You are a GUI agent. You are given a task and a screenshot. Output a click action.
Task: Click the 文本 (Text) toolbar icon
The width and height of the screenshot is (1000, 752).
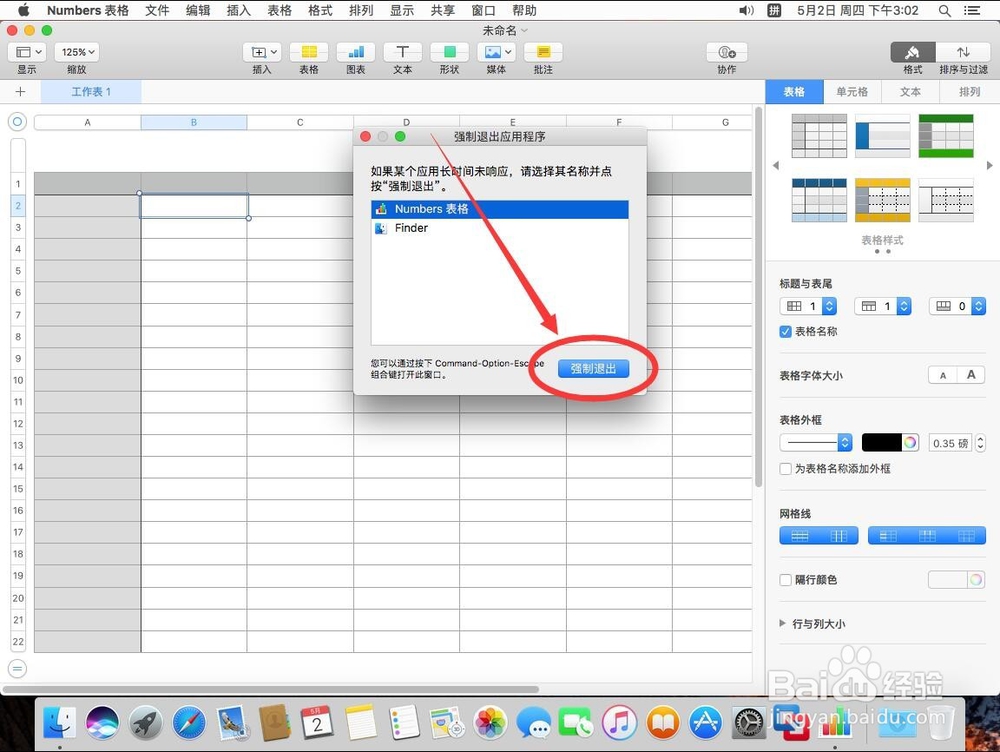[x=402, y=52]
